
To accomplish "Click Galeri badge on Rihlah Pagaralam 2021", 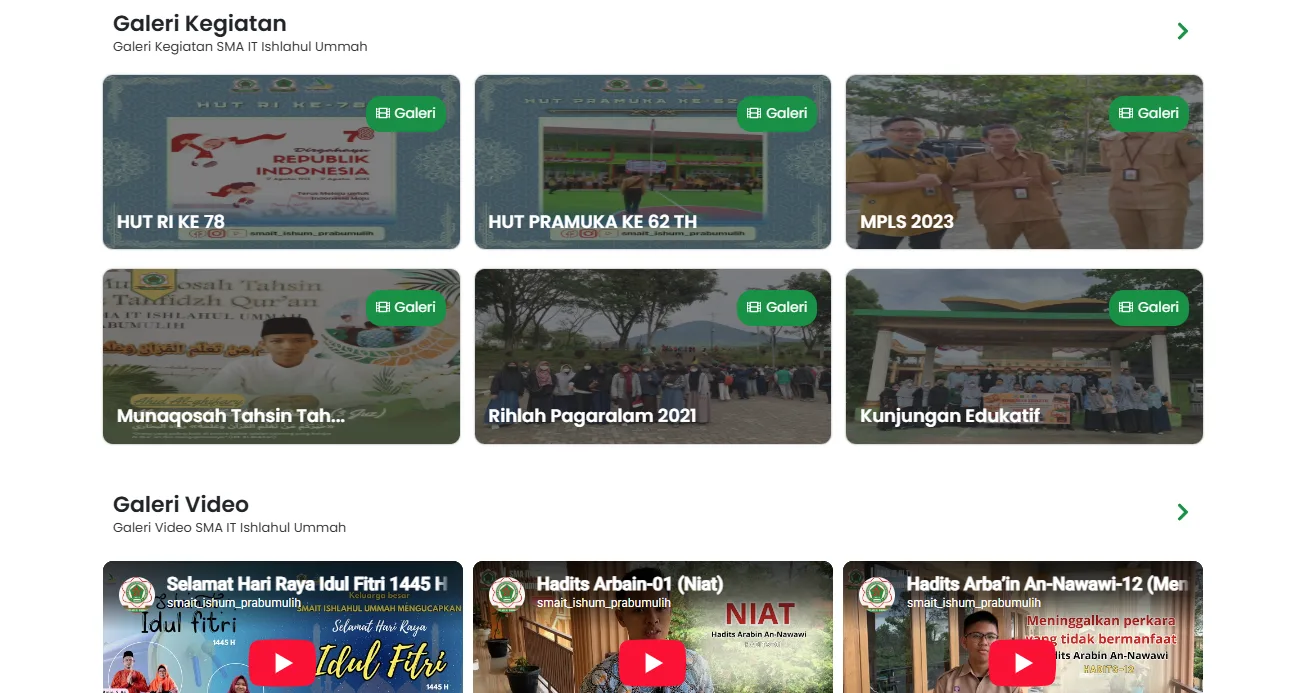I will [777, 307].
